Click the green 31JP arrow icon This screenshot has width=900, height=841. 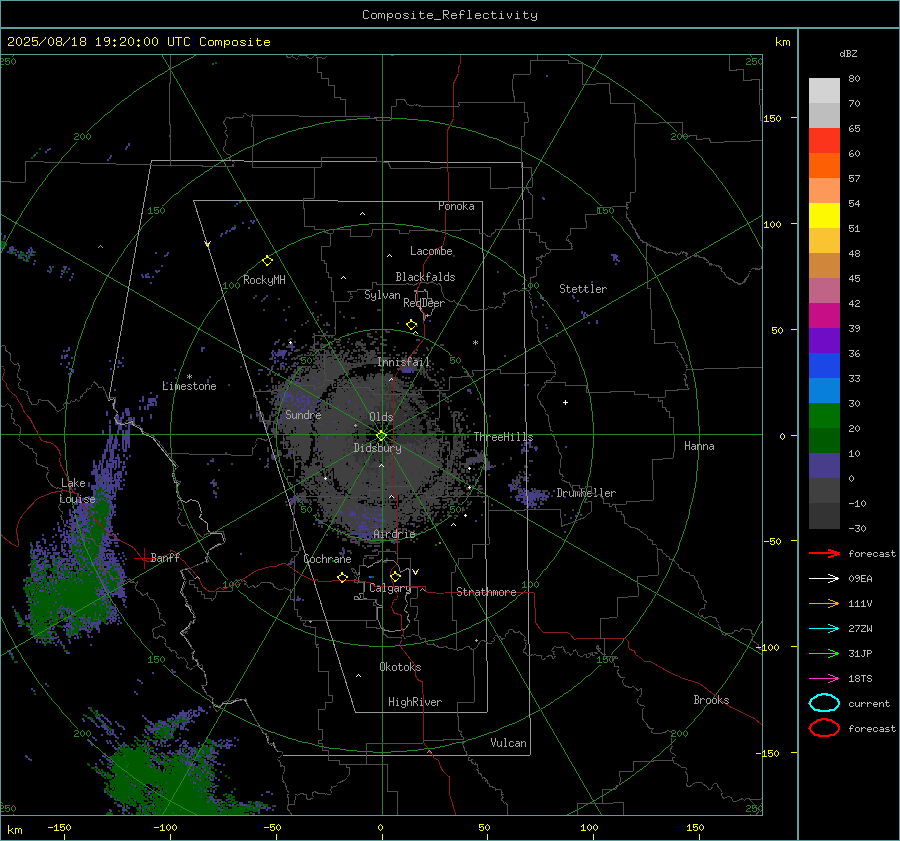coord(824,653)
